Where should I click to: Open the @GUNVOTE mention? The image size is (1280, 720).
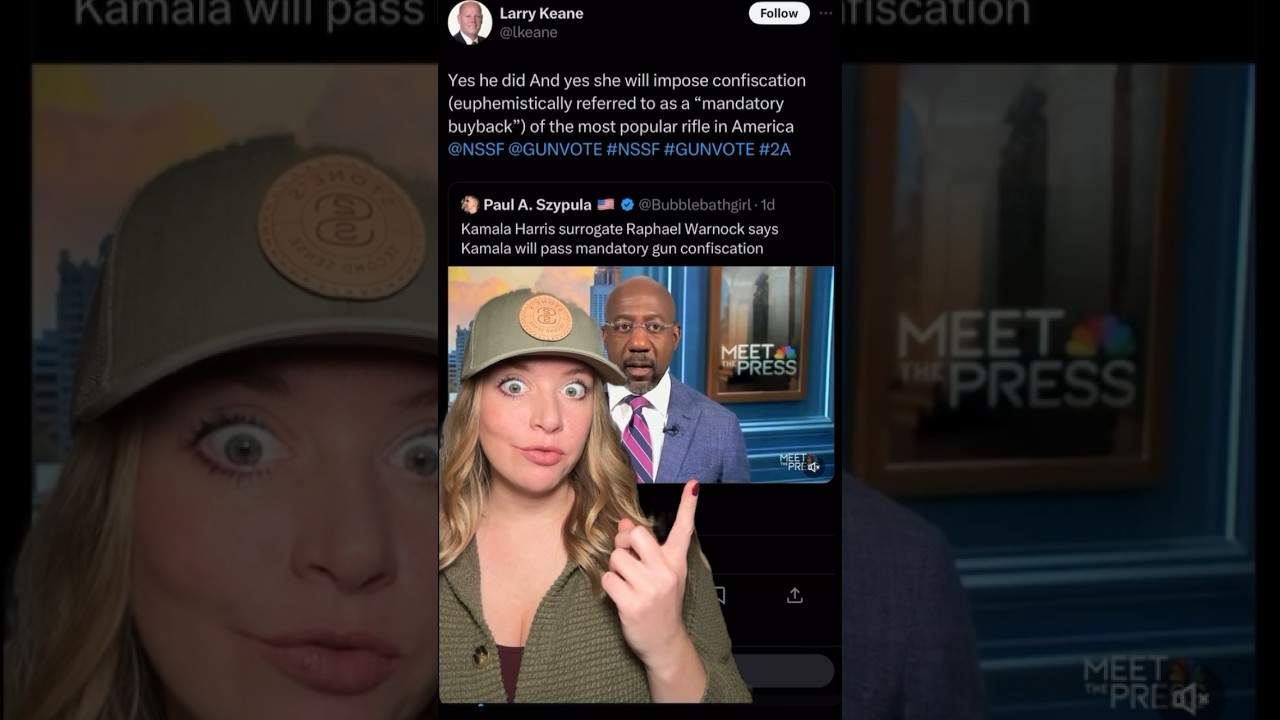pos(555,149)
